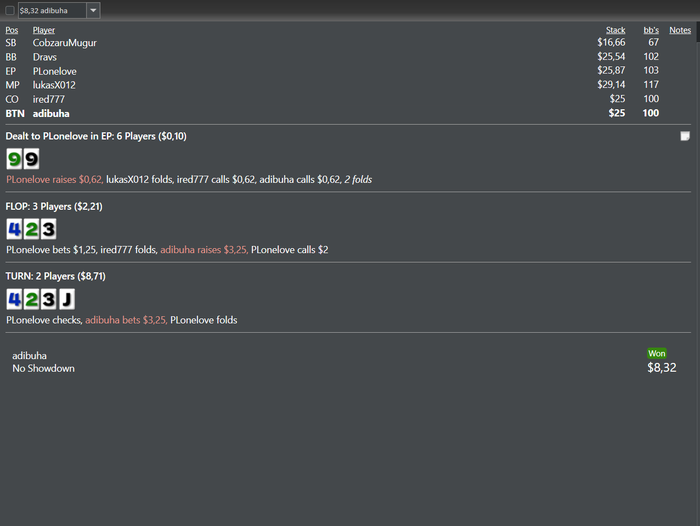Click the $8,32 winnings amount
700x526 pixels.
(661, 368)
